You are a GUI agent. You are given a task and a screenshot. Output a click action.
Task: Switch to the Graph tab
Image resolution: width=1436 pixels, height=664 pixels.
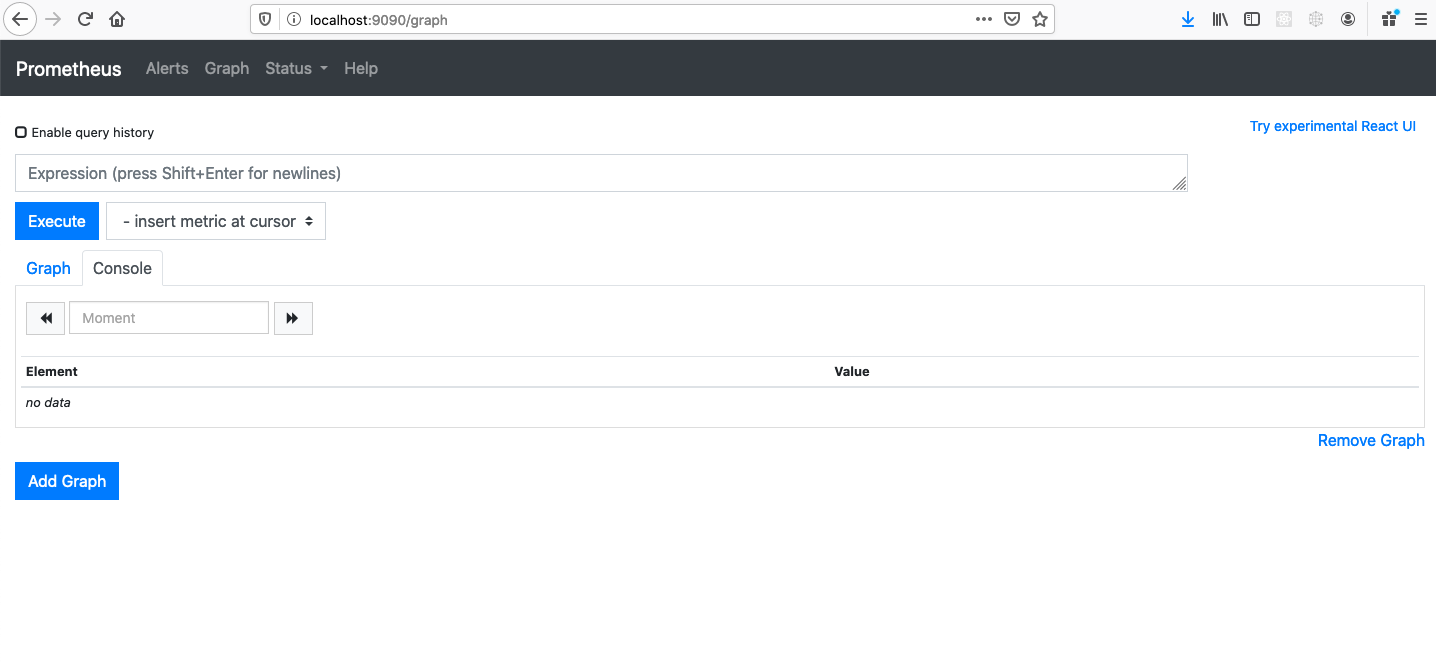(x=48, y=268)
